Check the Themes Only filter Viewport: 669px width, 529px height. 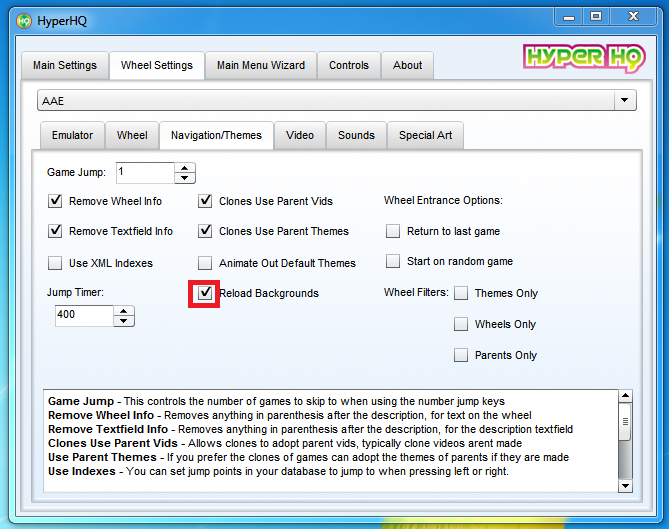click(x=461, y=293)
